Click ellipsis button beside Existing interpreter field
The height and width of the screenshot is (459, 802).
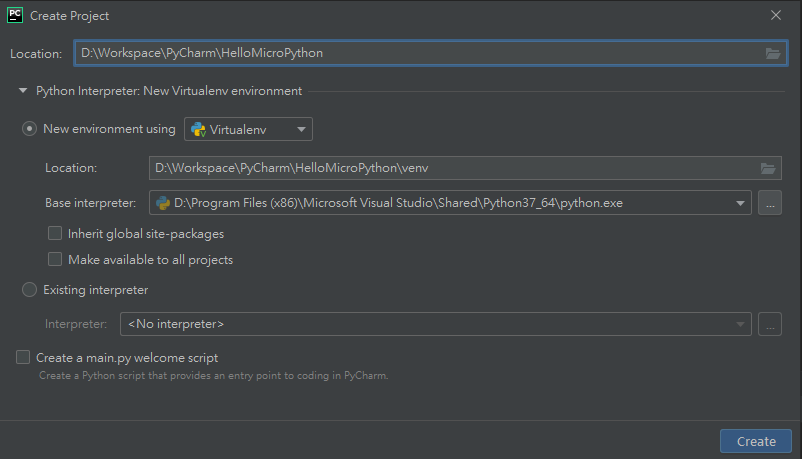[770, 324]
